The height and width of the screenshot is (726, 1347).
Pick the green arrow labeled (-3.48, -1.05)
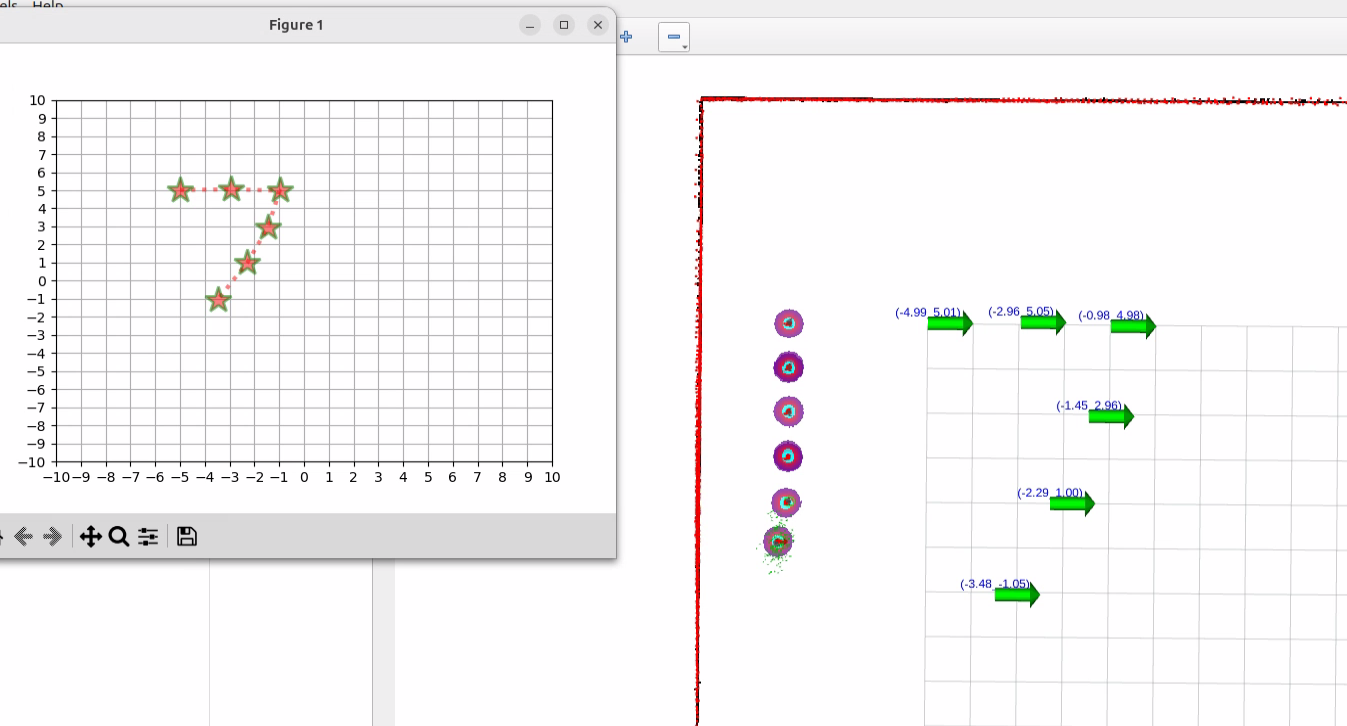pos(1016,595)
